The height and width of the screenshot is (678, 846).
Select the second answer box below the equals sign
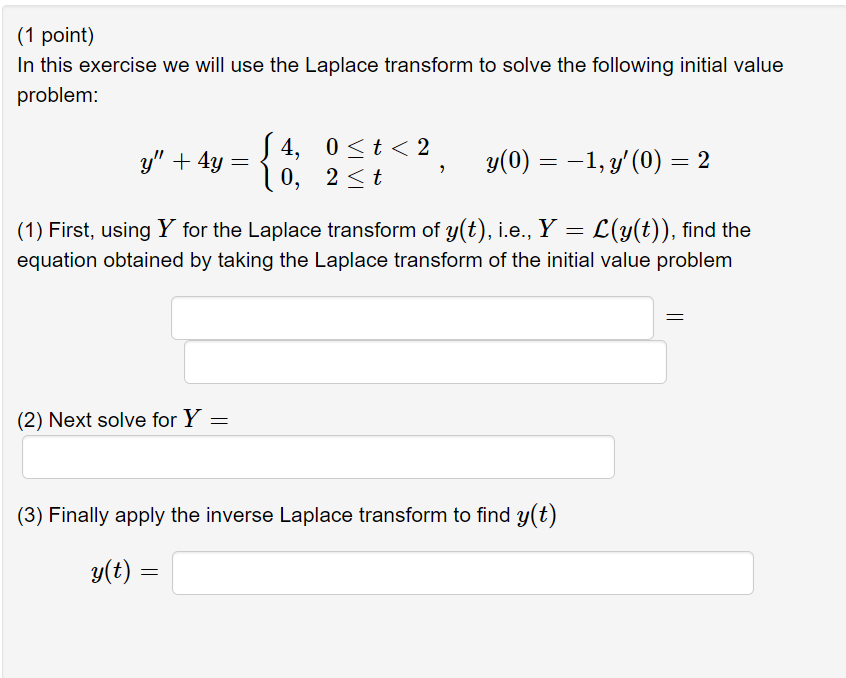(x=424, y=362)
